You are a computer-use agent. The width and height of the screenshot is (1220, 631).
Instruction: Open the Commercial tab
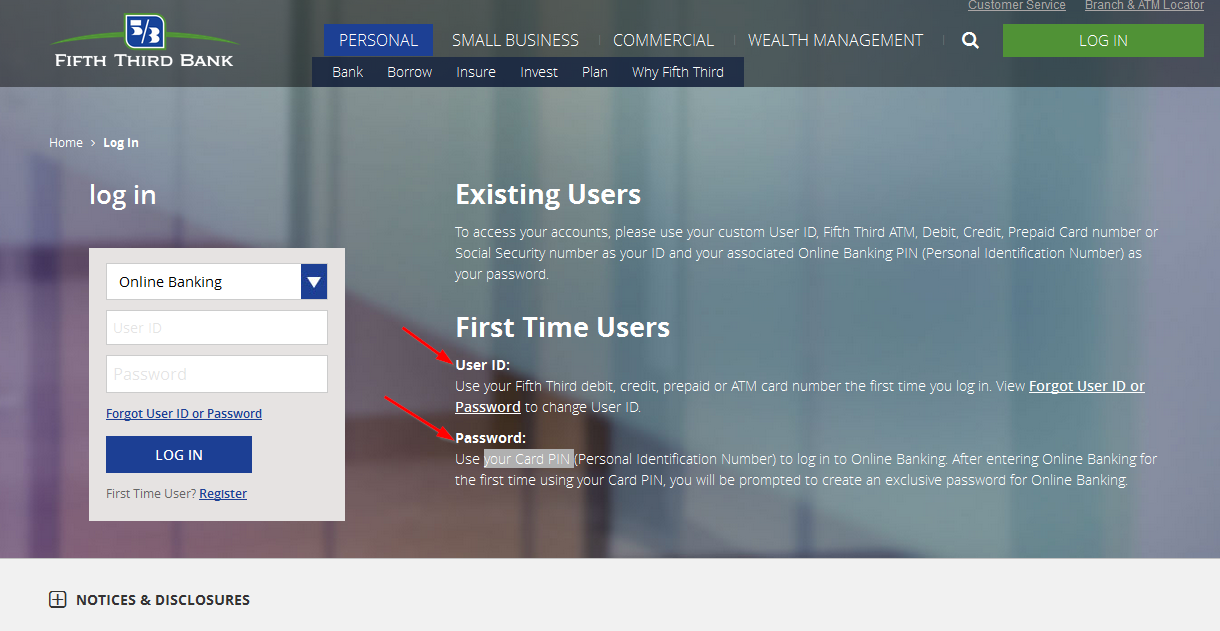click(x=663, y=41)
